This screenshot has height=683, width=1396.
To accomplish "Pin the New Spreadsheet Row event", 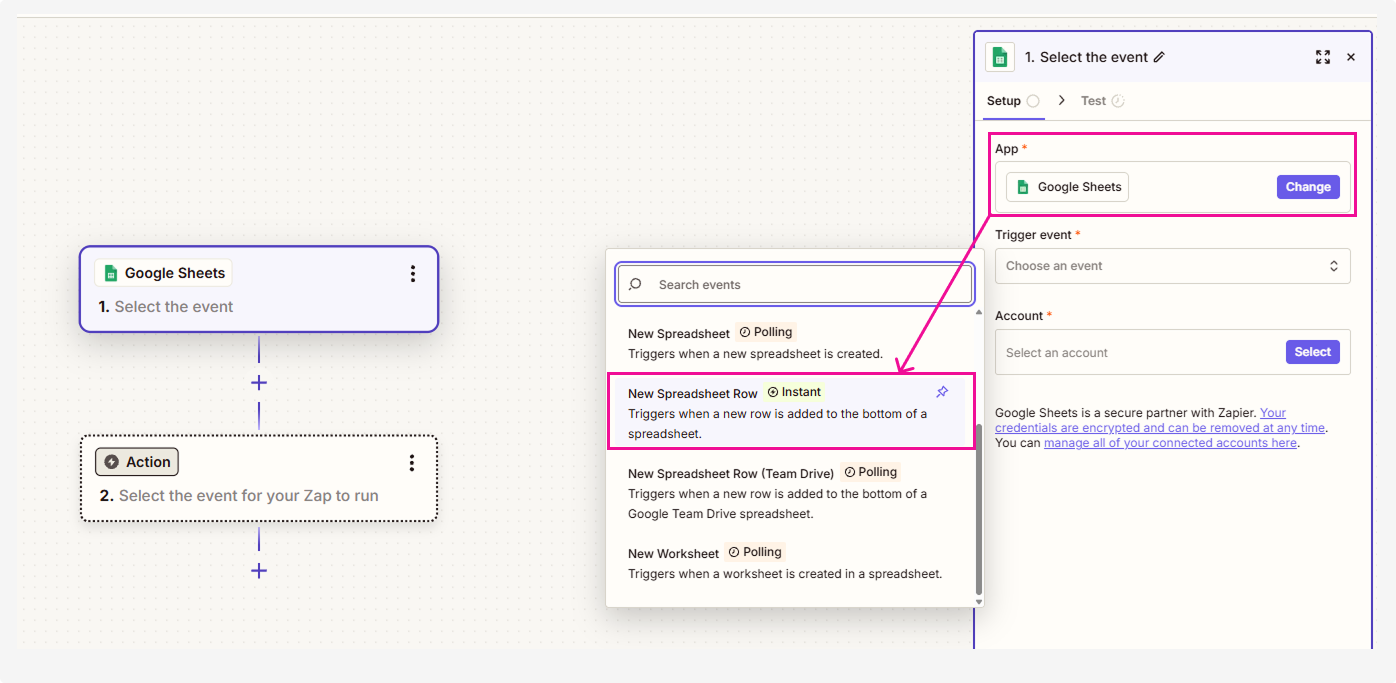I will point(941,392).
